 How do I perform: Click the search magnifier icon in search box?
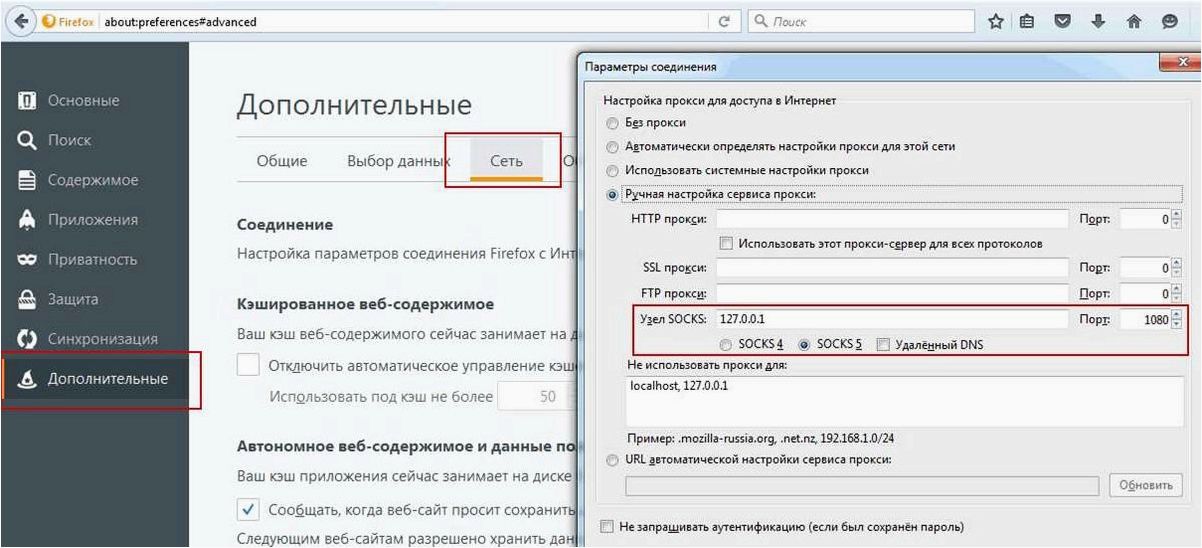click(762, 22)
